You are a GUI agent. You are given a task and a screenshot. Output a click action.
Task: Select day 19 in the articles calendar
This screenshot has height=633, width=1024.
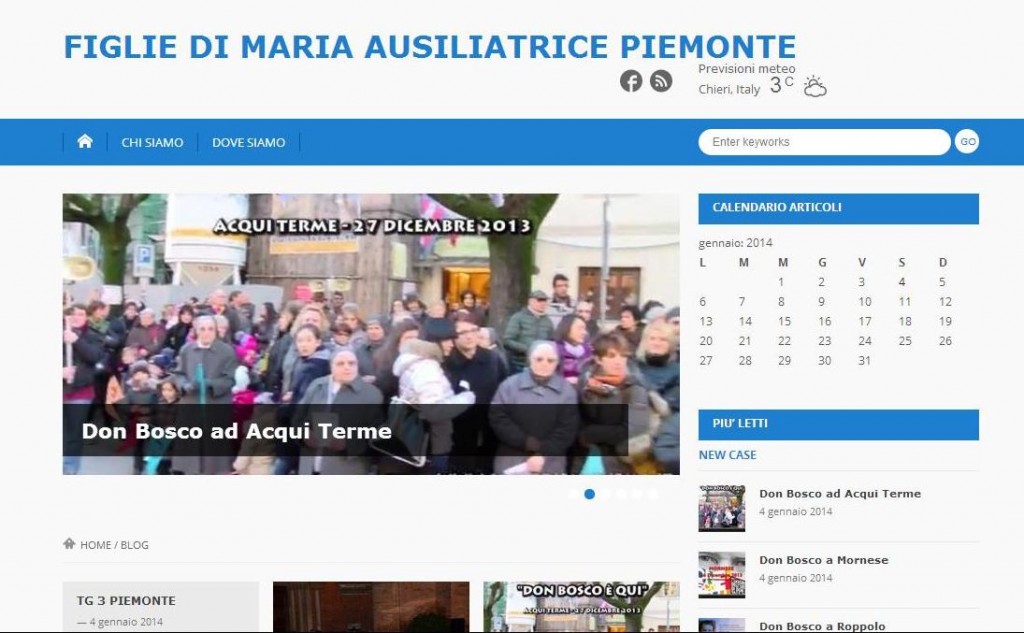click(x=945, y=321)
